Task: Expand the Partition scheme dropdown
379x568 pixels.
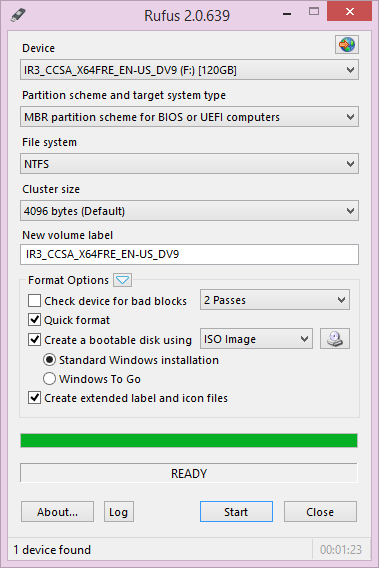Action: (190, 117)
